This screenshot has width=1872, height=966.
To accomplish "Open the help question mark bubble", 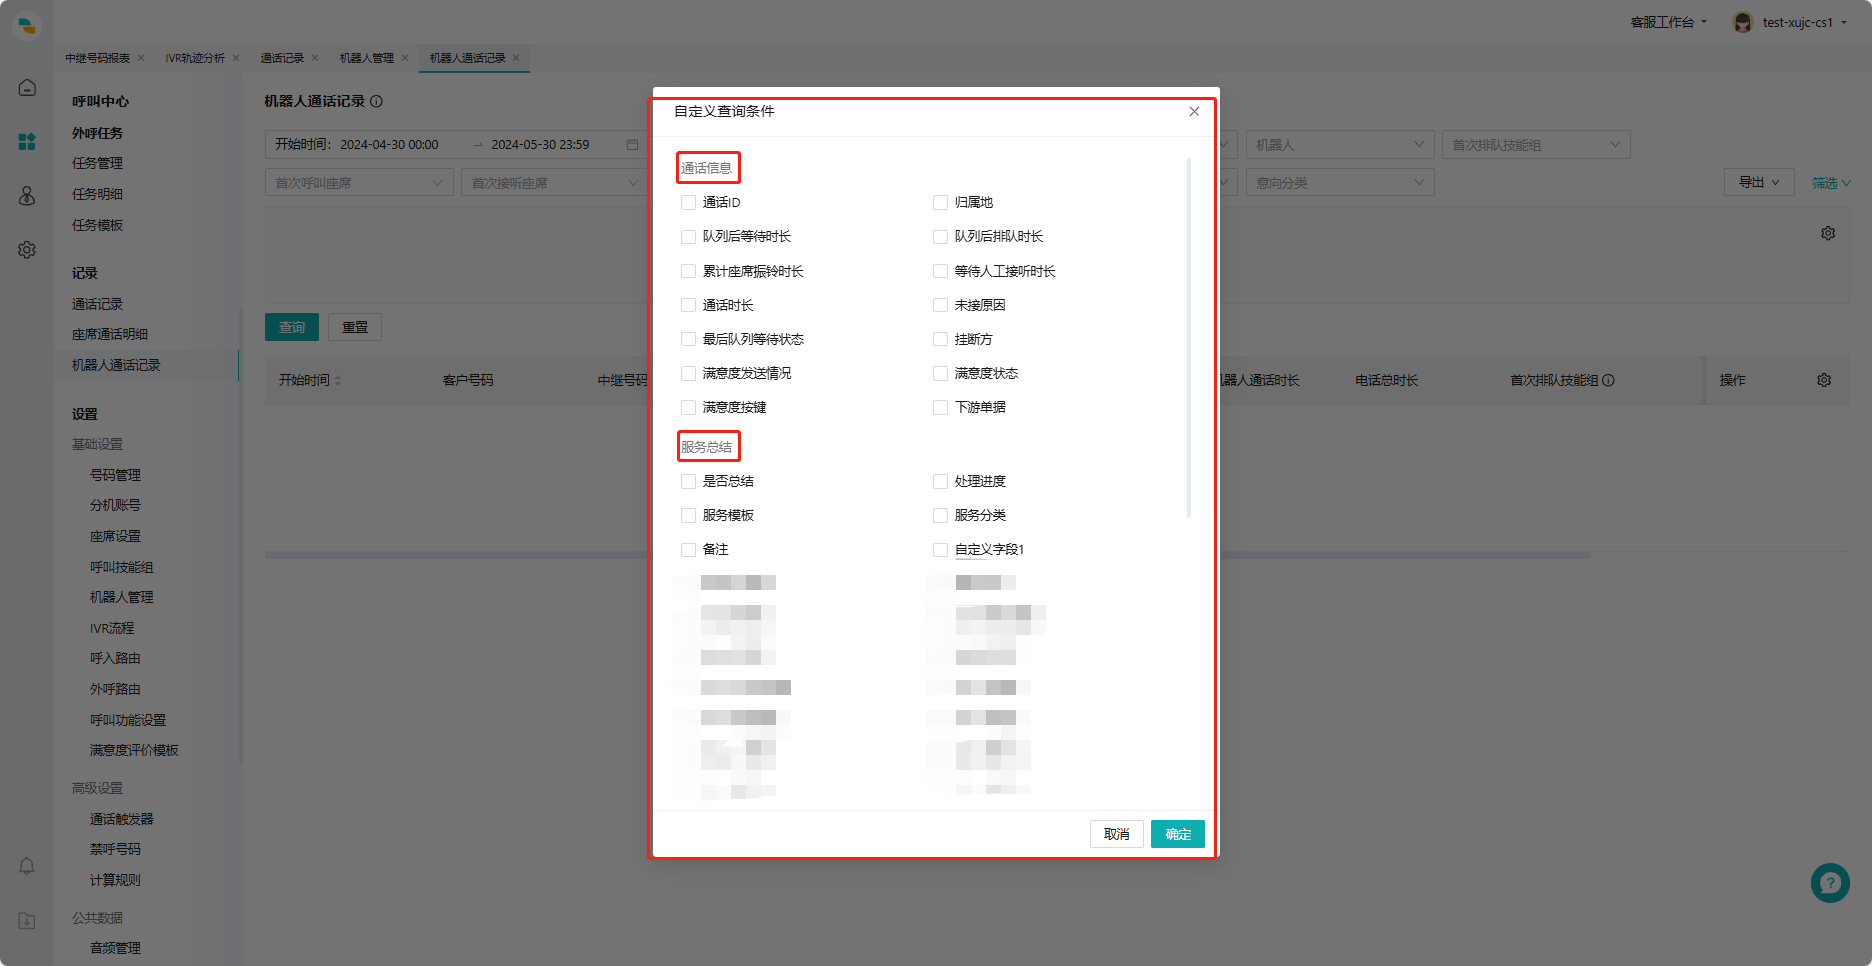I will 1830,883.
